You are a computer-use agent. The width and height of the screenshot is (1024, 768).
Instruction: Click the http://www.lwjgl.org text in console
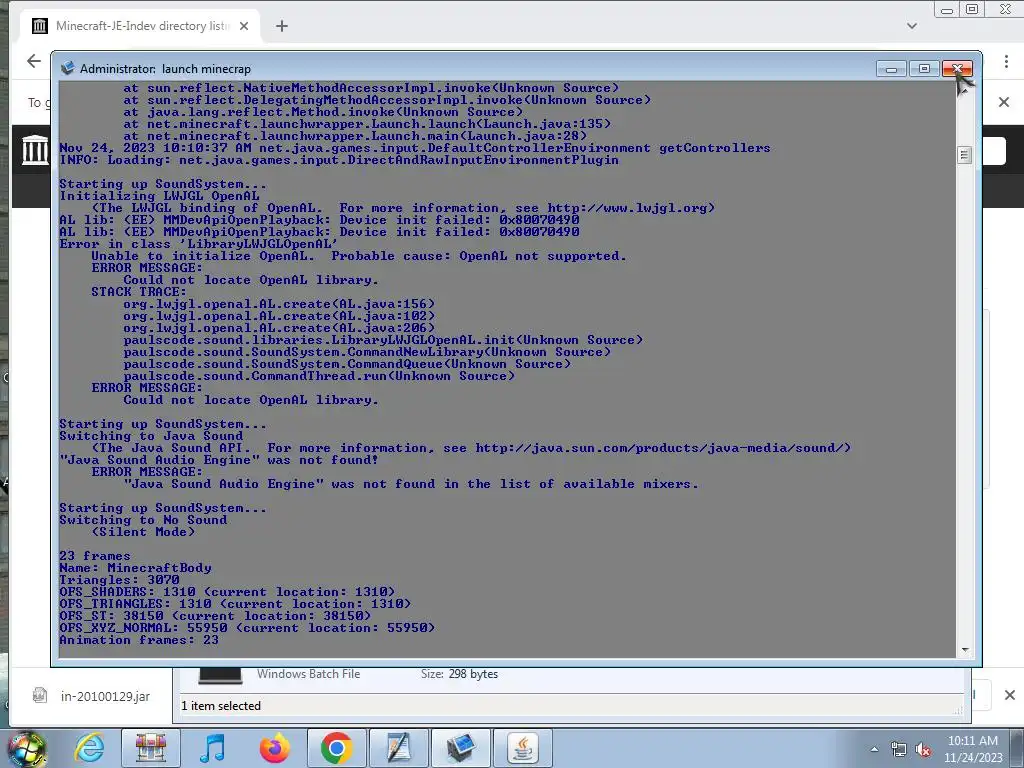point(626,208)
